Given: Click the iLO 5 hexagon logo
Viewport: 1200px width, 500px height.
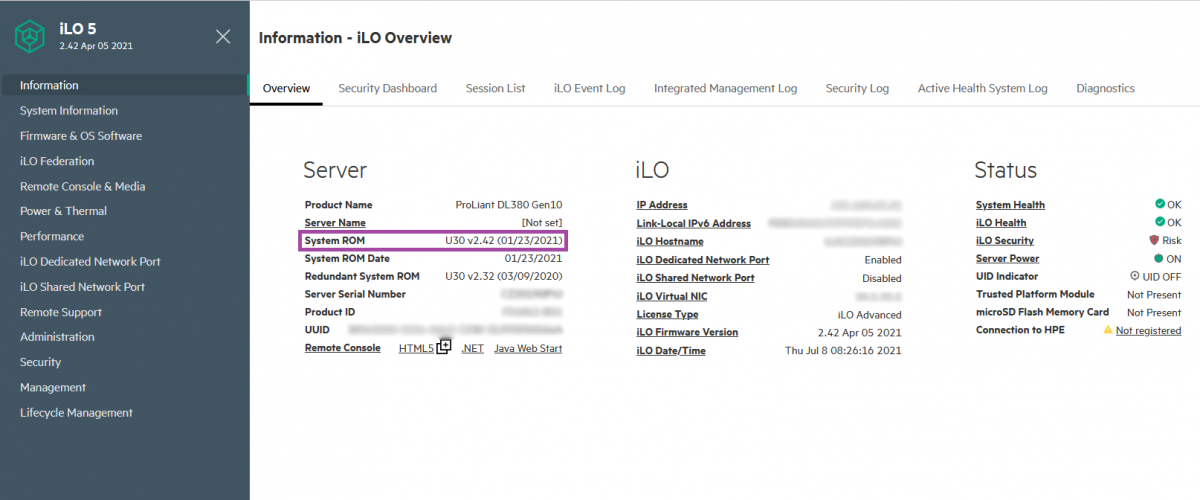Looking at the screenshot, I should [31, 37].
